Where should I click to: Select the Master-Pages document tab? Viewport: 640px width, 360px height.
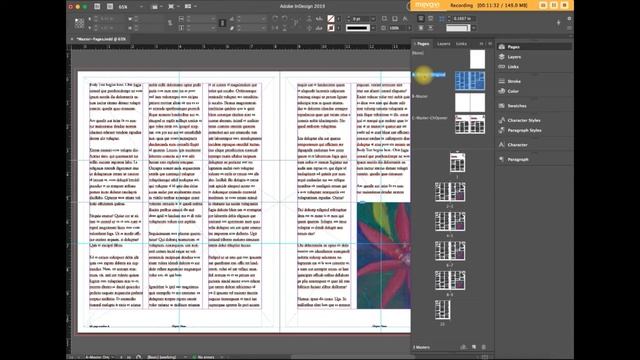pos(100,39)
